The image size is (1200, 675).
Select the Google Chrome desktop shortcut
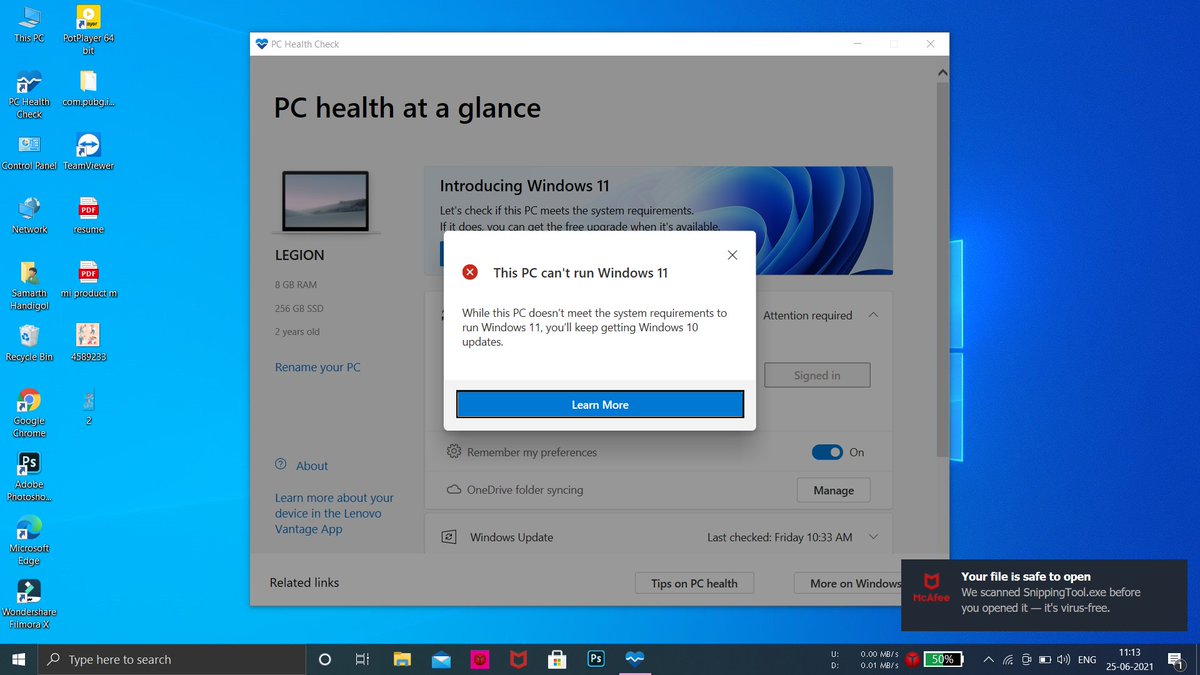[29, 413]
